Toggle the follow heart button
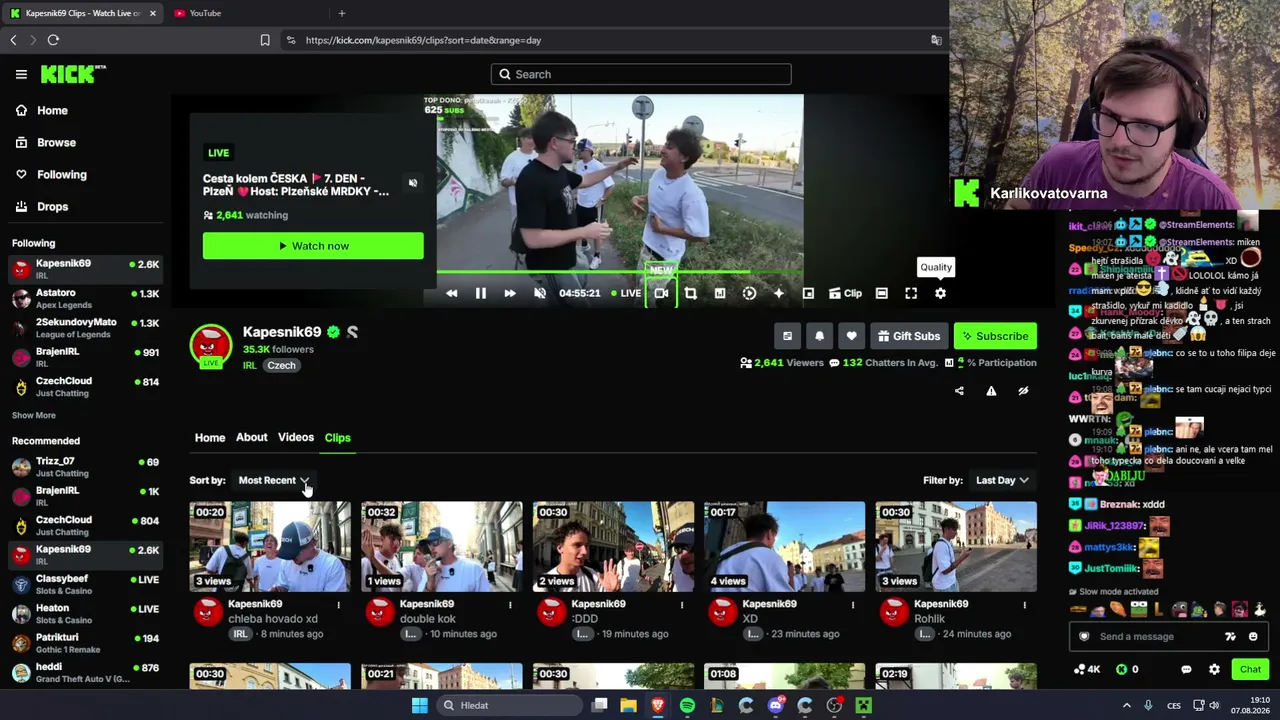The height and width of the screenshot is (720, 1280). pyautogui.click(x=851, y=336)
